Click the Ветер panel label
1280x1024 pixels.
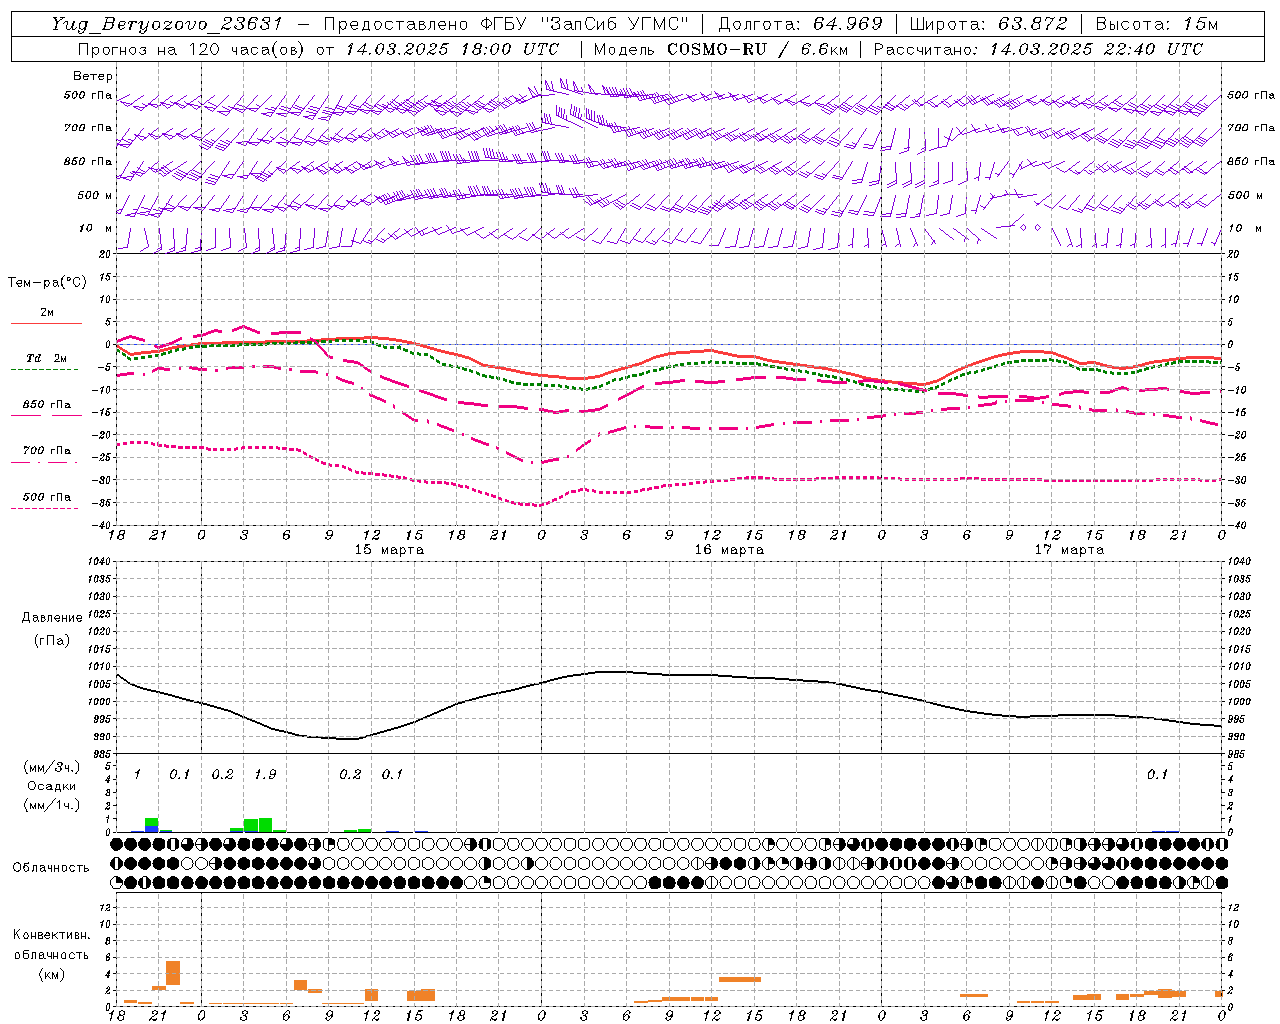coord(93,76)
